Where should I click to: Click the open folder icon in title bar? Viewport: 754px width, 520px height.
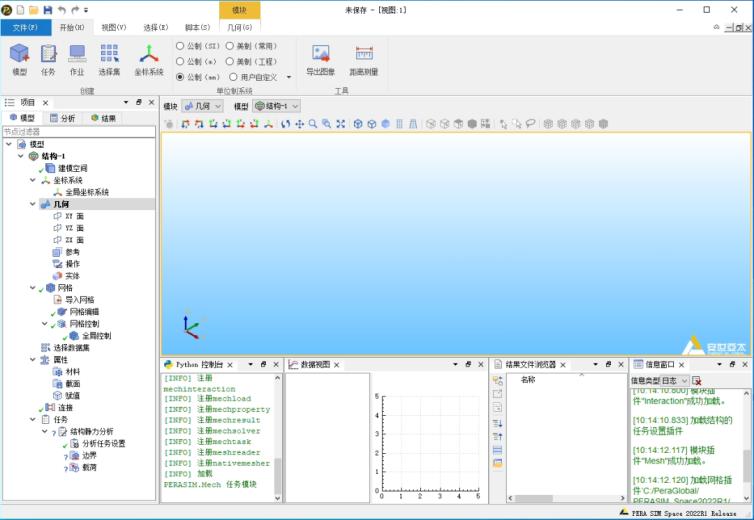tap(34, 10)
